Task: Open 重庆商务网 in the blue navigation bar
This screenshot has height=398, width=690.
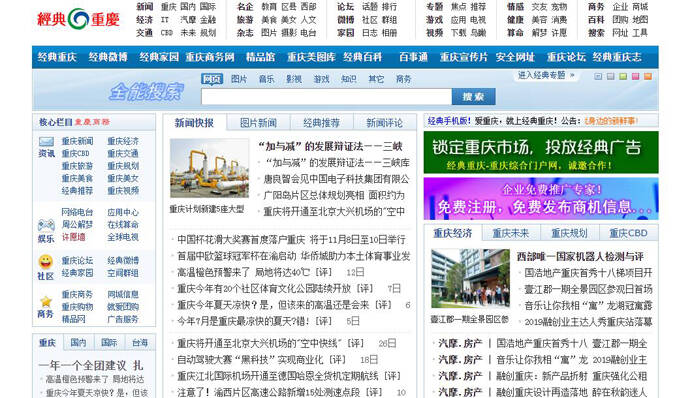Action: [x=210, y=57]
